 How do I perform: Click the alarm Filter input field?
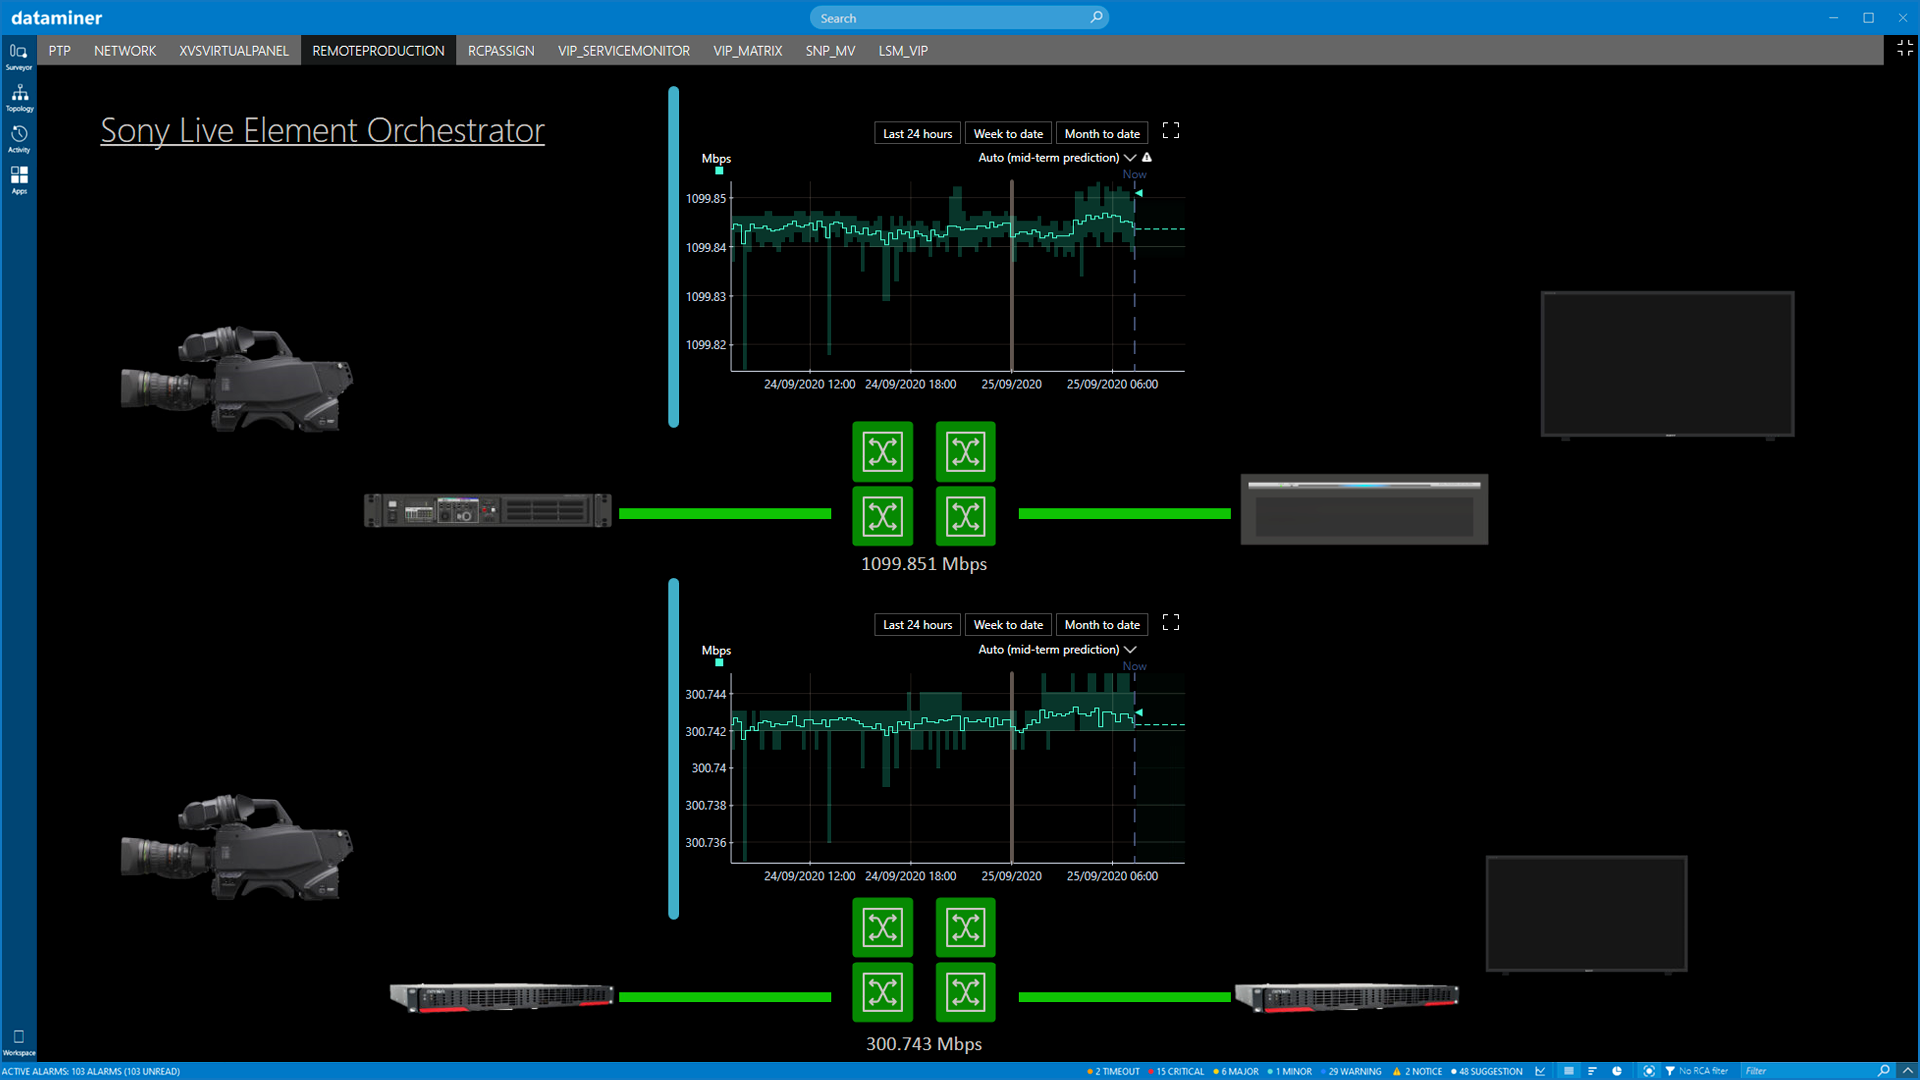tap(1808, 1071)
